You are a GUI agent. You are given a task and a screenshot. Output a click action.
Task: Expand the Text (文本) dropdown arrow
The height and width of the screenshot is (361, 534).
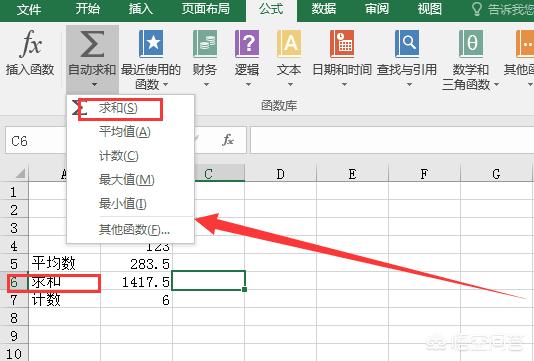290,84
